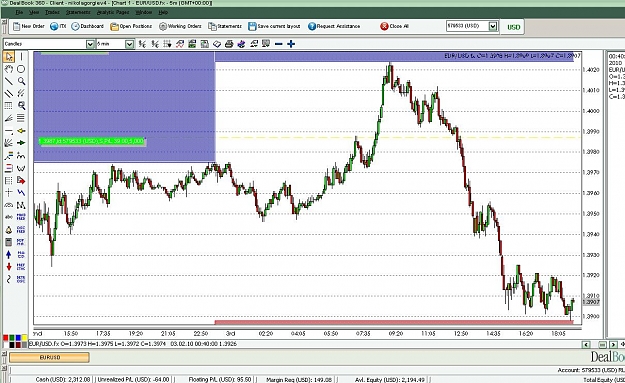625x383 pixels.
Task: Click the green open position label on chart
Action: click(x=92, y=141)
